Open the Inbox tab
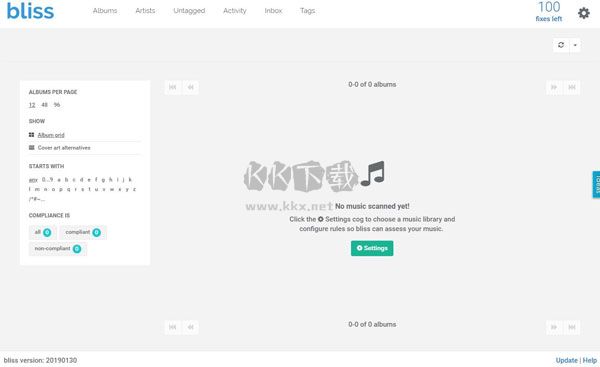 tap(273, 11)
